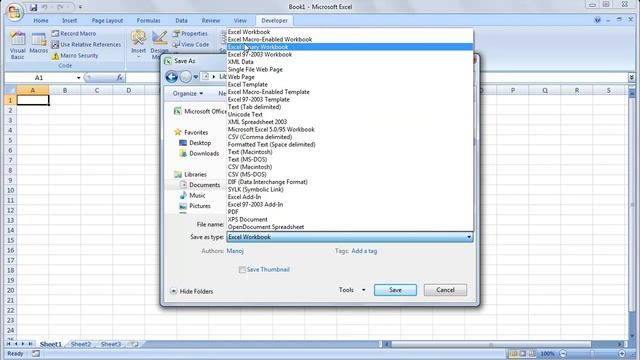Click the Save icon in Quick Access Toolbar
Image resolution: width=640 pixels, height=360 pixels.
pos(33,7)
